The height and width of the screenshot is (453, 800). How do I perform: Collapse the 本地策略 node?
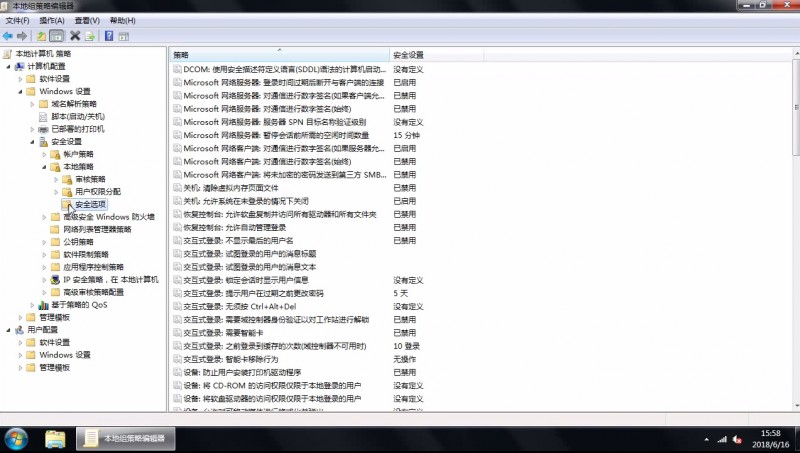point(44,167)
